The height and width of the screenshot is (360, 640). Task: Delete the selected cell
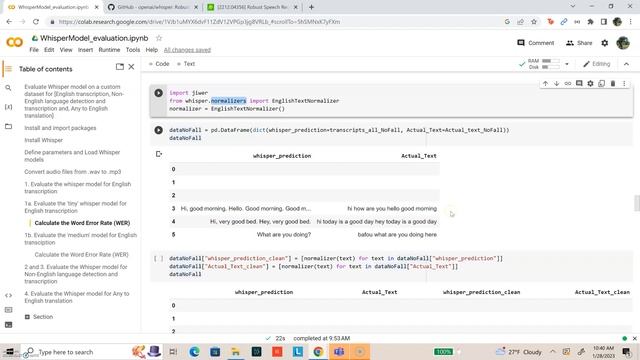[613, 84]
